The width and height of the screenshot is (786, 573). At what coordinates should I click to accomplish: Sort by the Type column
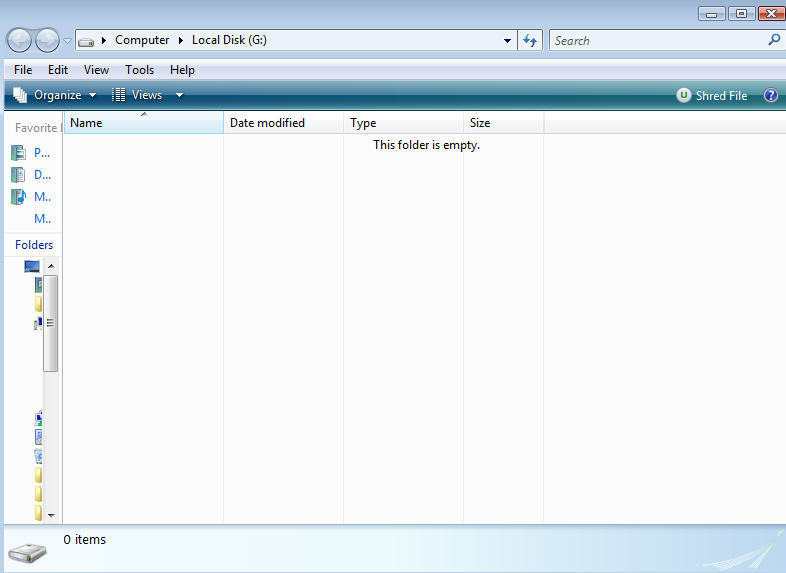(404, 123)
